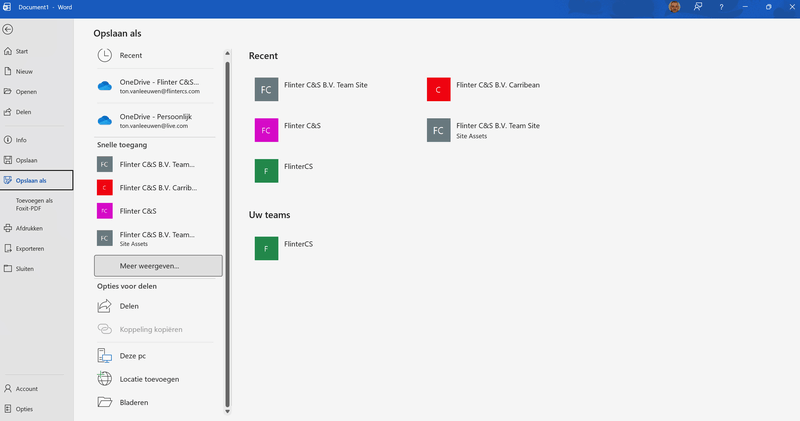
Task: Select the Deze pc computer icon
Action: point(105,356)
